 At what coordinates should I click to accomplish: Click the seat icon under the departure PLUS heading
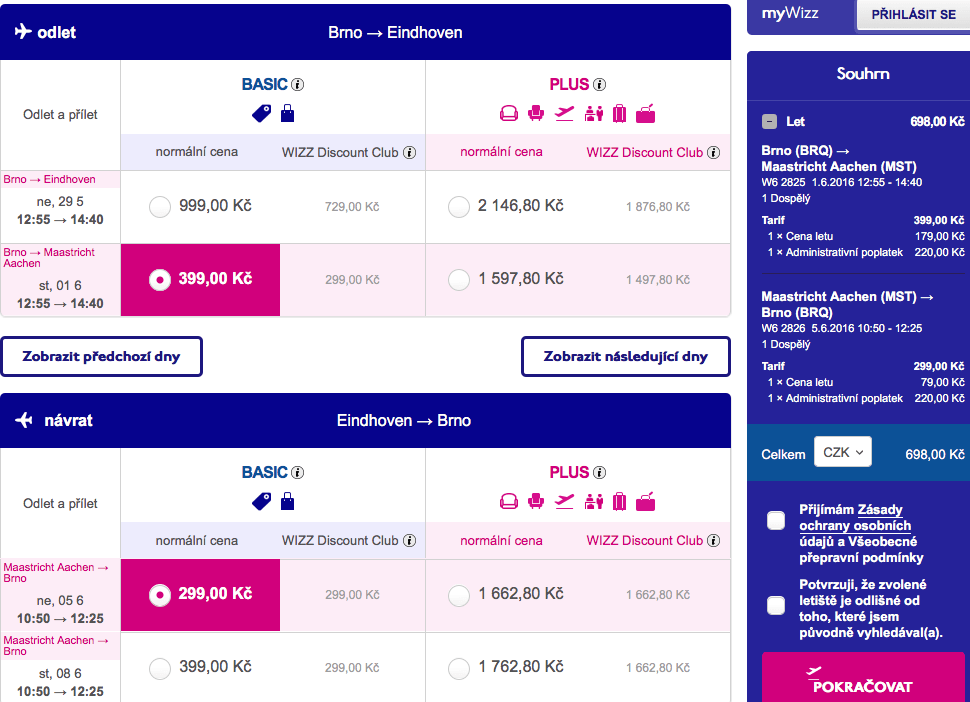click(x=536, y=114)
